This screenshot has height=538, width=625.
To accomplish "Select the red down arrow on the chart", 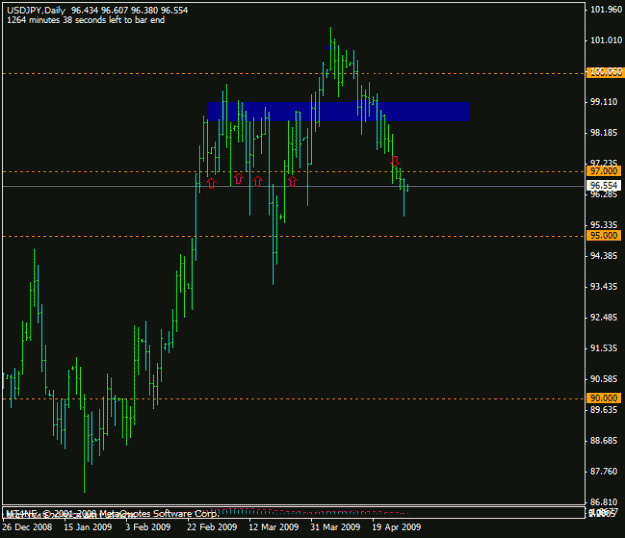I will [395, 161].
